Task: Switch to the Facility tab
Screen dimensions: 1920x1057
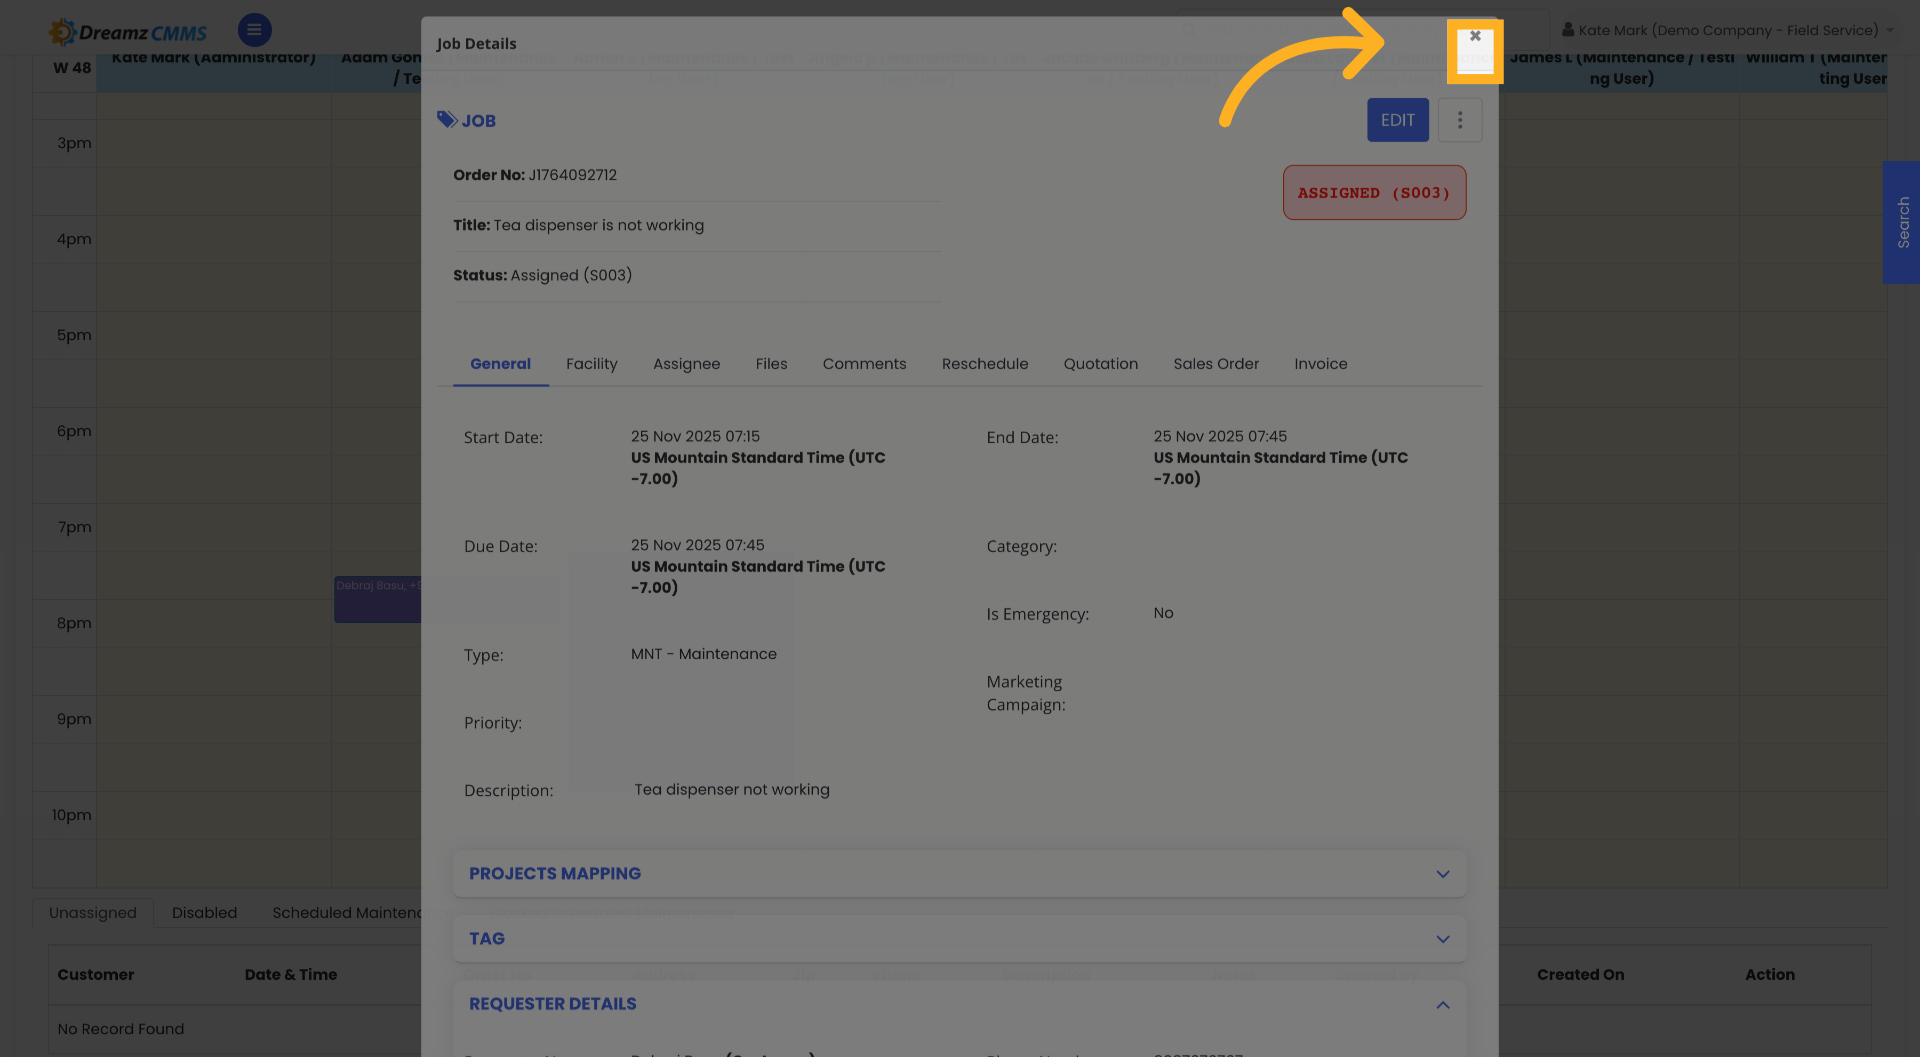Action: (x=591, y=364)
